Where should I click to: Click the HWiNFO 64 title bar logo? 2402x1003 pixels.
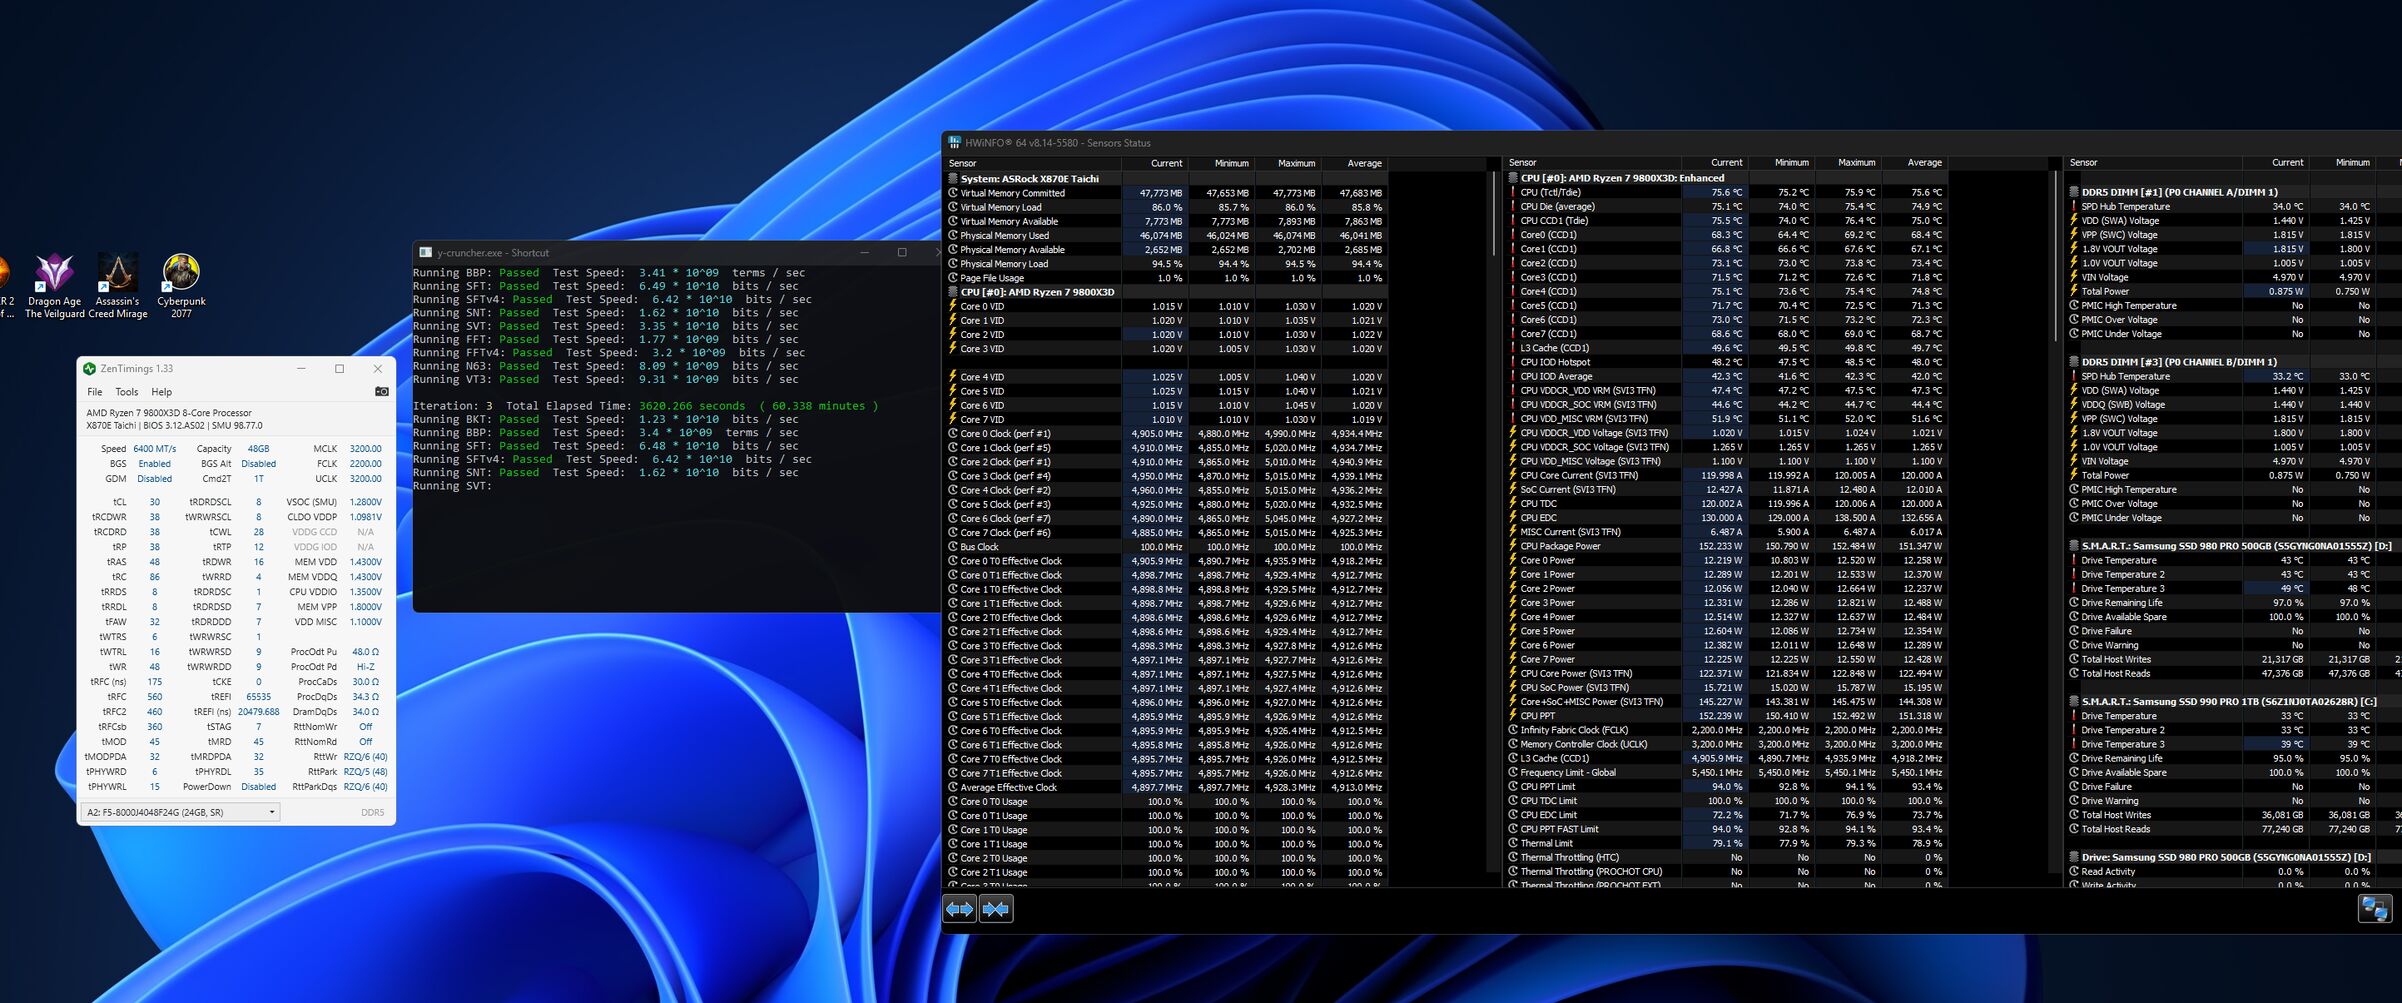954,143
